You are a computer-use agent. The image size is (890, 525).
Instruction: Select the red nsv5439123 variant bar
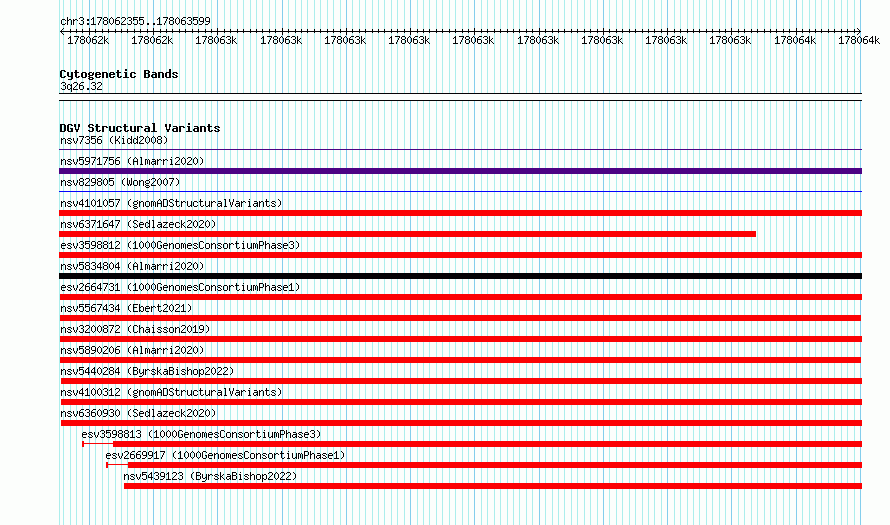493,486
